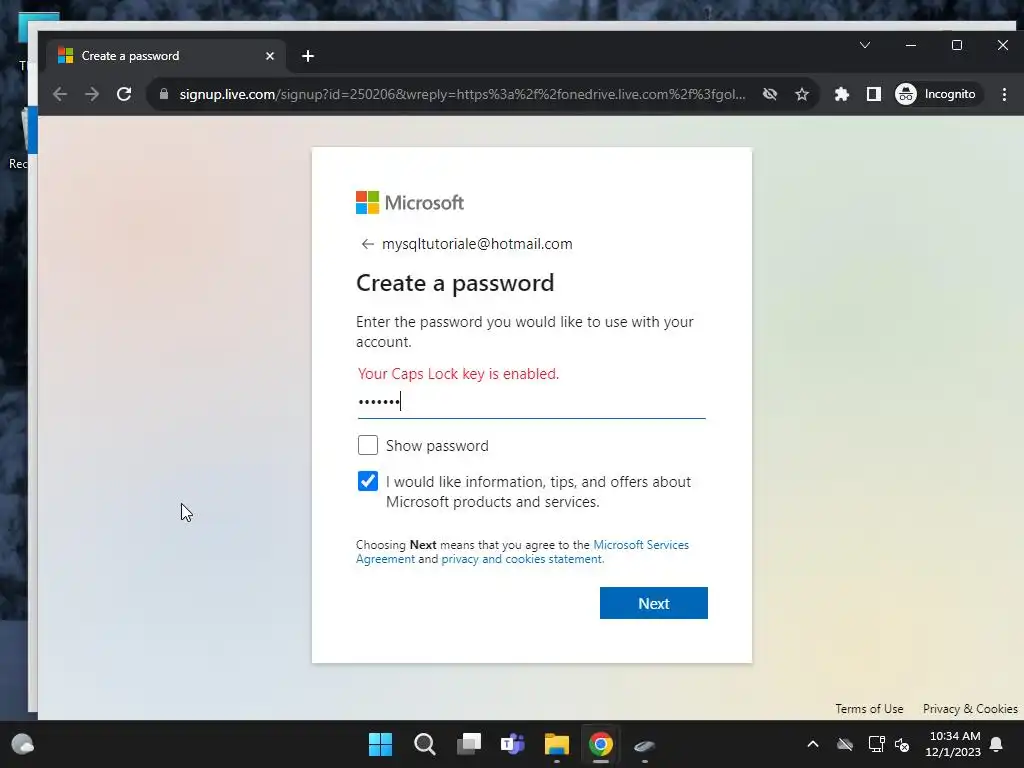Viewport: 1024px width, 768px height.
Task: Open the Extensions puzzle icon
Action: tap(842, 94)
